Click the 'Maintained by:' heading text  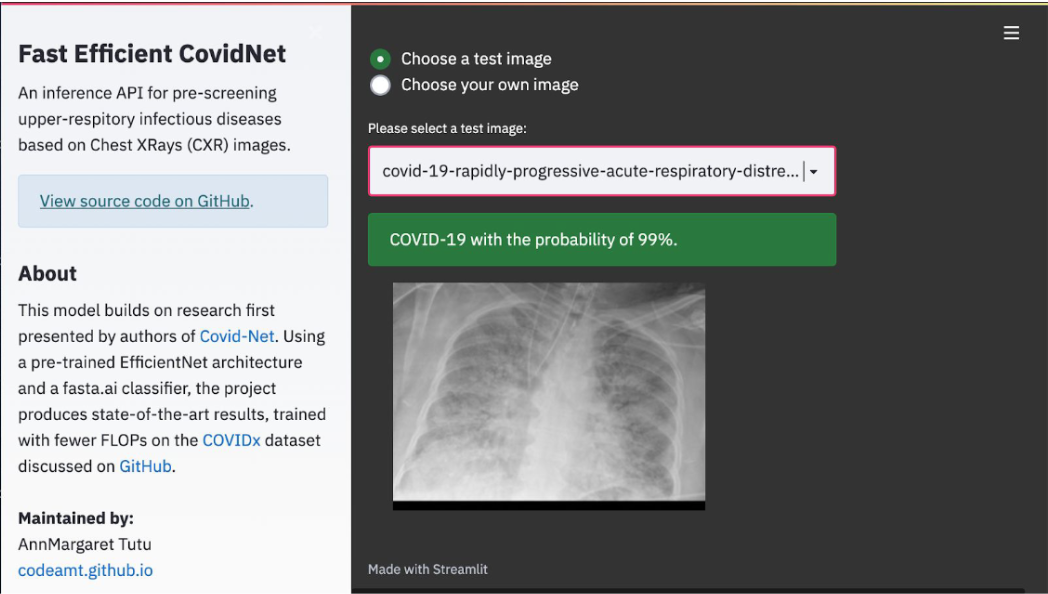[76, 518]
